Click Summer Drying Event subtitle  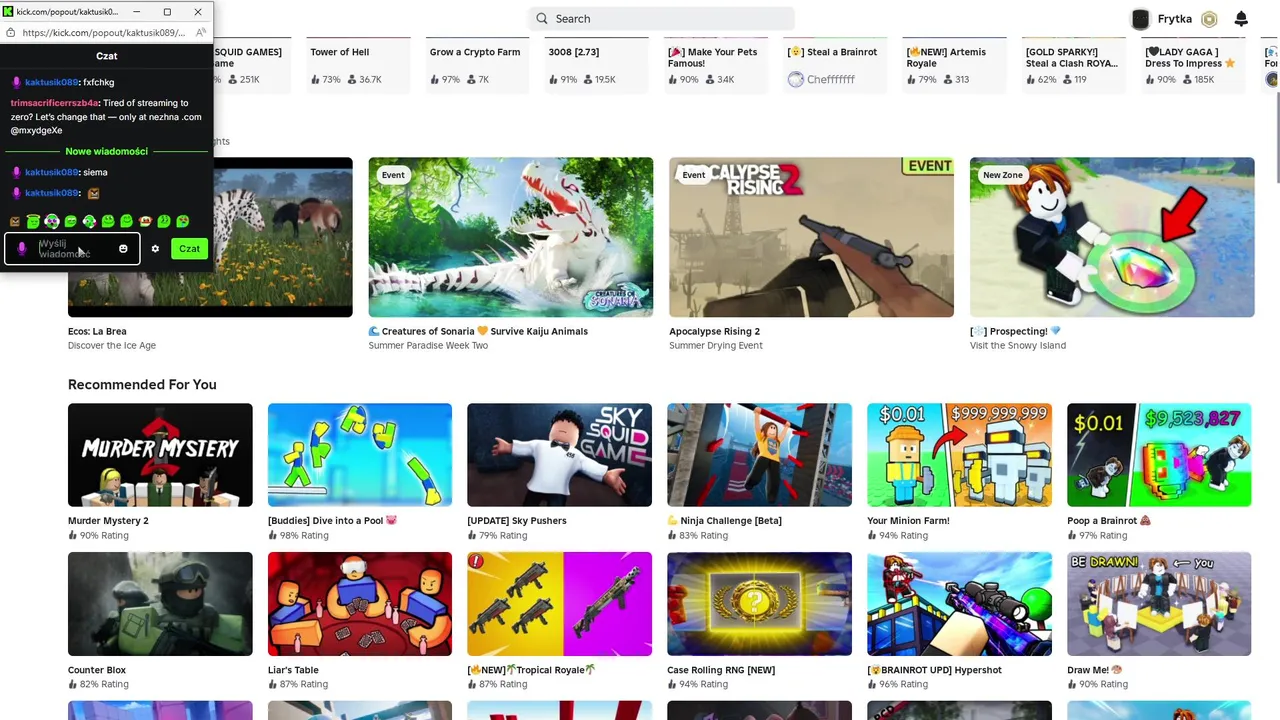click(716, 345)
